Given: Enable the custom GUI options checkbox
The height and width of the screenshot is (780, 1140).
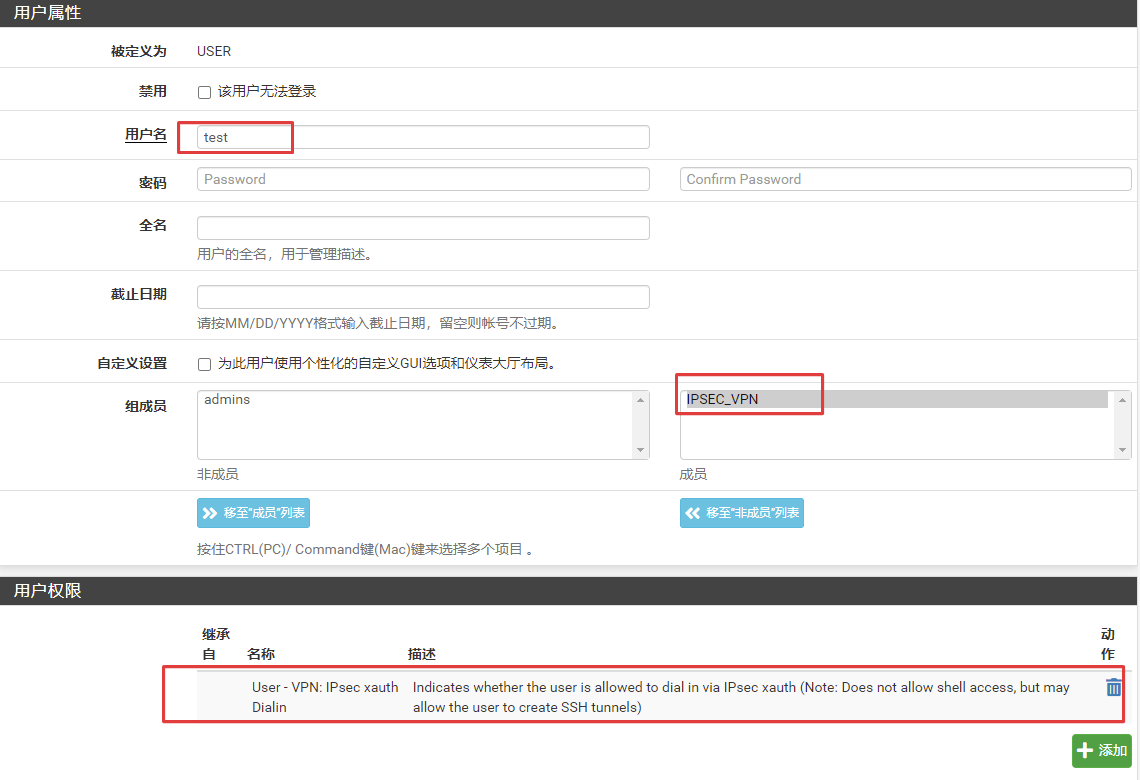Looking at the screenshot, I should pyautogui.click(x=204, y=364).
